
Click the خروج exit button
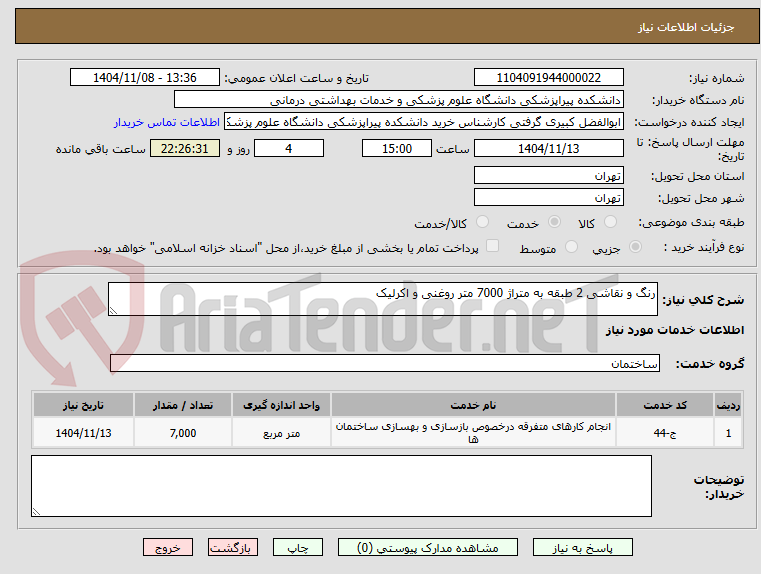click(x=167, y=547)
